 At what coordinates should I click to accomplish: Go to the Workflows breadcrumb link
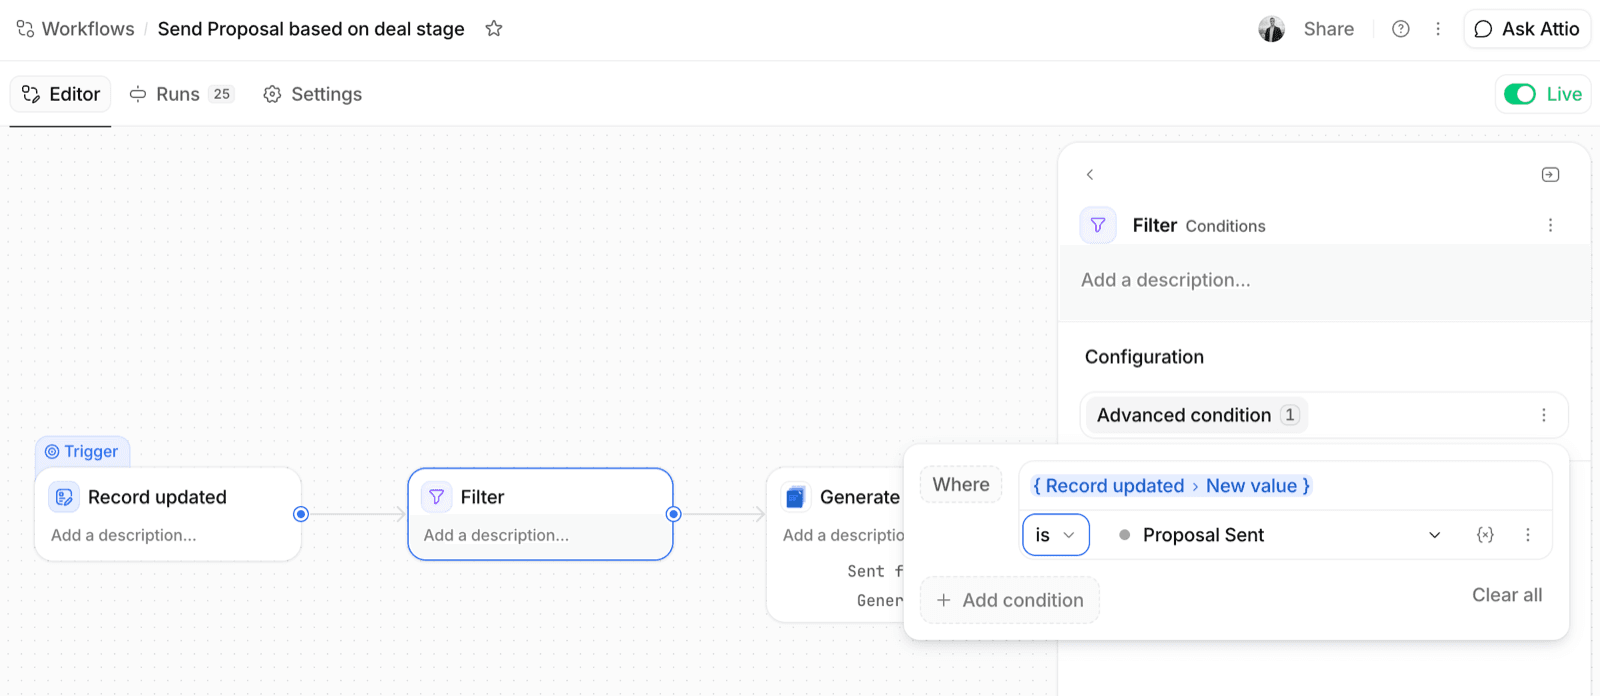pos(88,29)
